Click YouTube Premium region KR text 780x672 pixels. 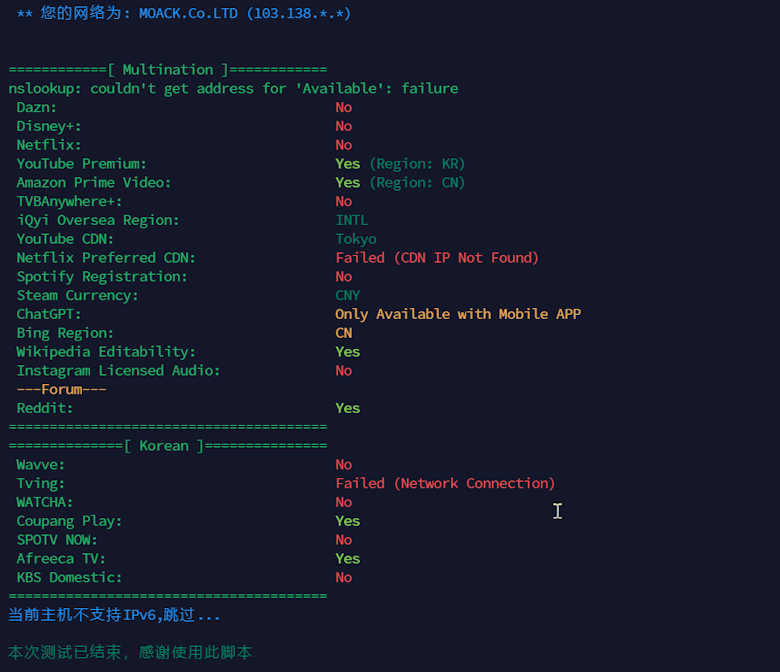pyautogui.click(x=417, y=164)
